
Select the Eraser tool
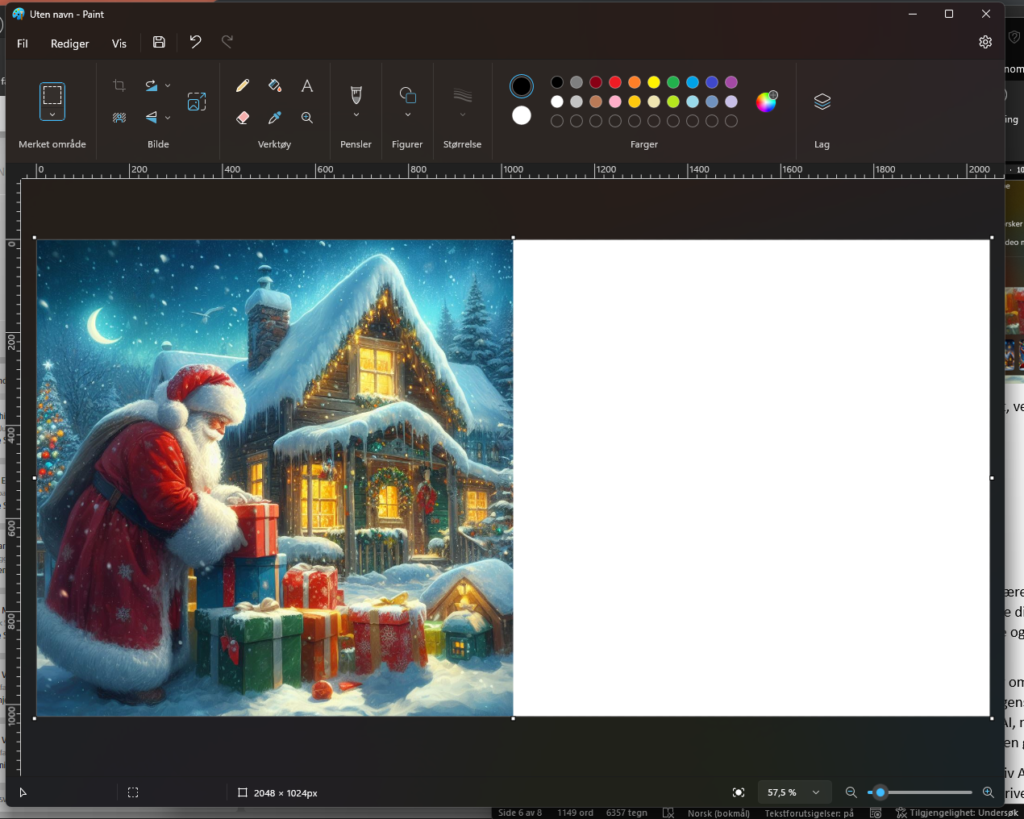coord(240,117)
